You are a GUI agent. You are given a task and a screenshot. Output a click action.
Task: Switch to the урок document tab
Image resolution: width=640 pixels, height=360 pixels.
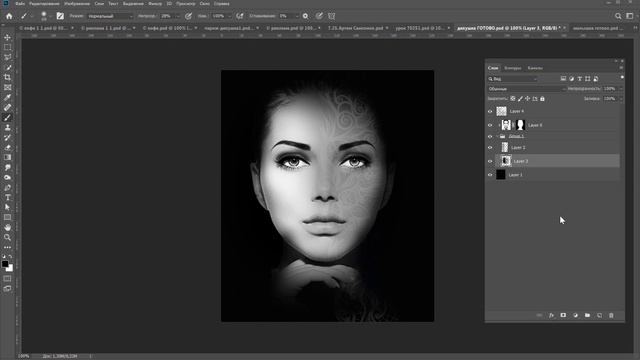point(420,28)
